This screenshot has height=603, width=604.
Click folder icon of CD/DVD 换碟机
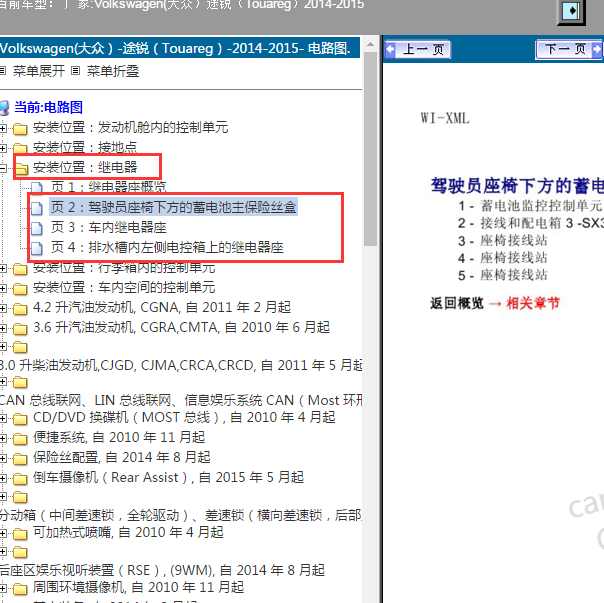point(20,418)
